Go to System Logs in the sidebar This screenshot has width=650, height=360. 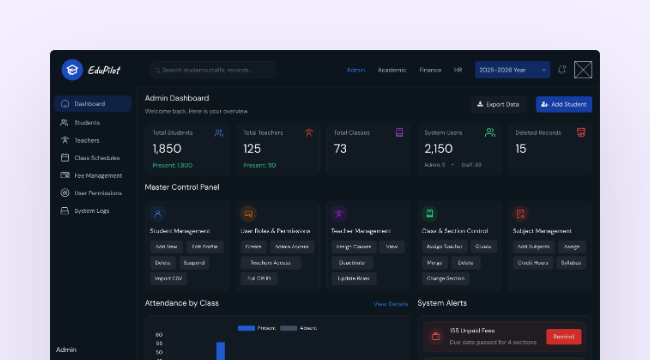[93, 211]
